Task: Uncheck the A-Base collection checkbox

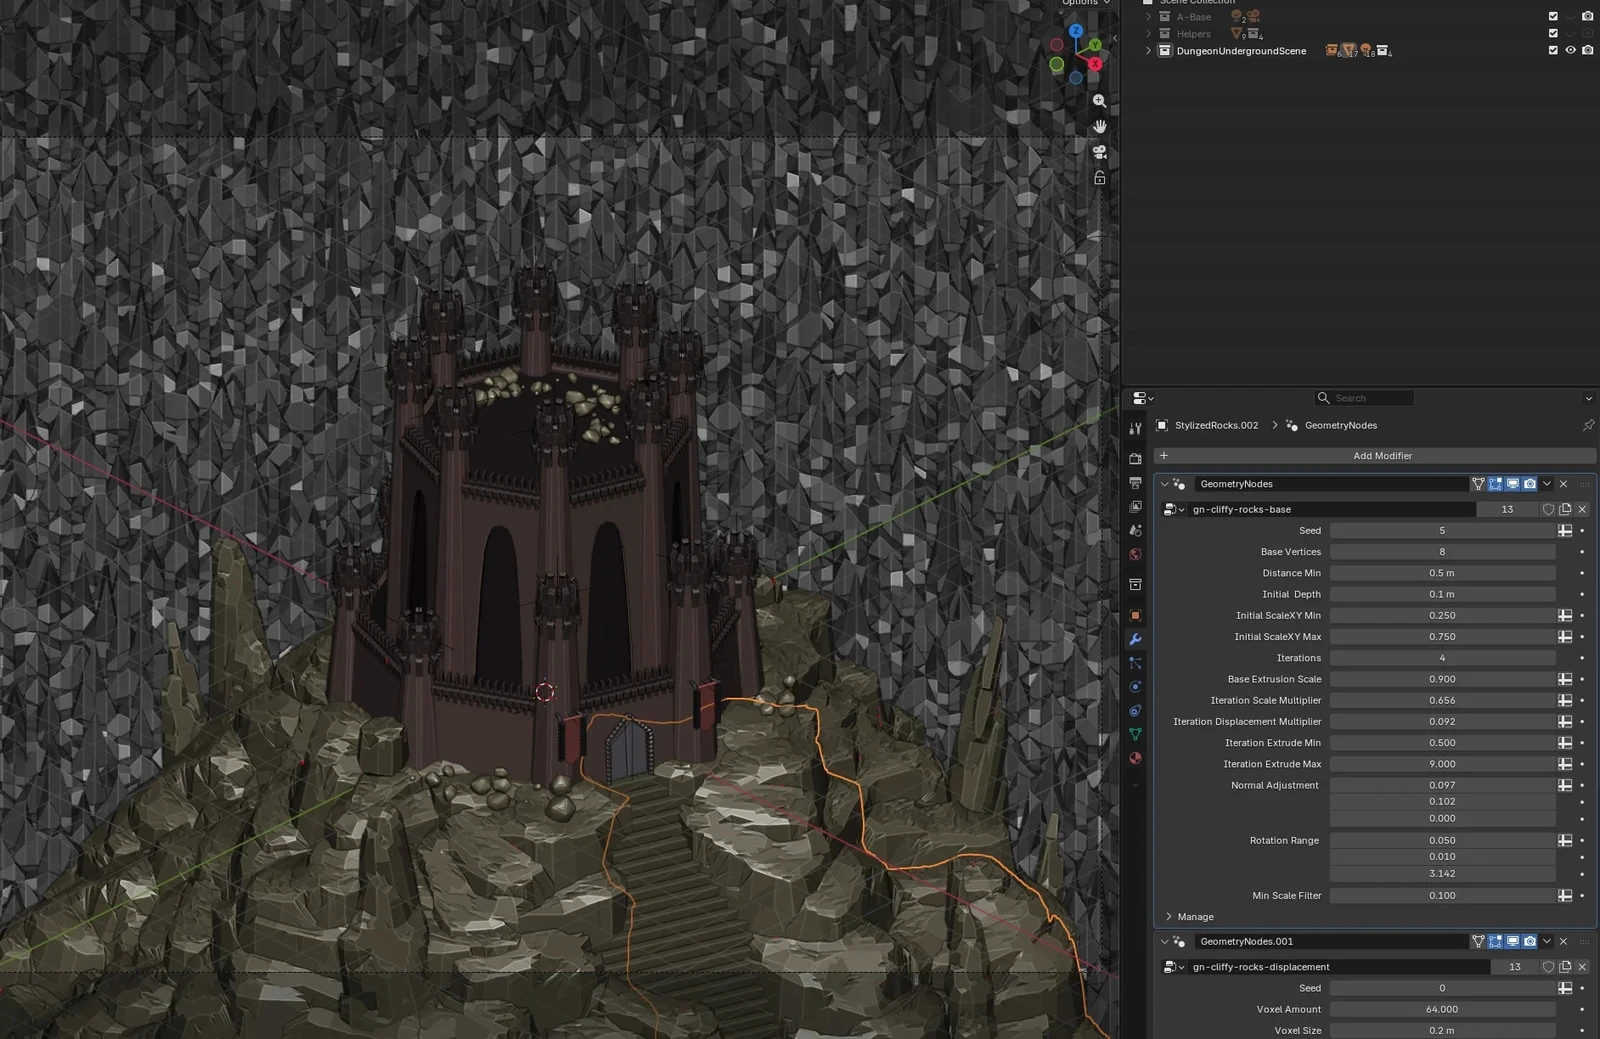Action: (x=1553, y=16)
